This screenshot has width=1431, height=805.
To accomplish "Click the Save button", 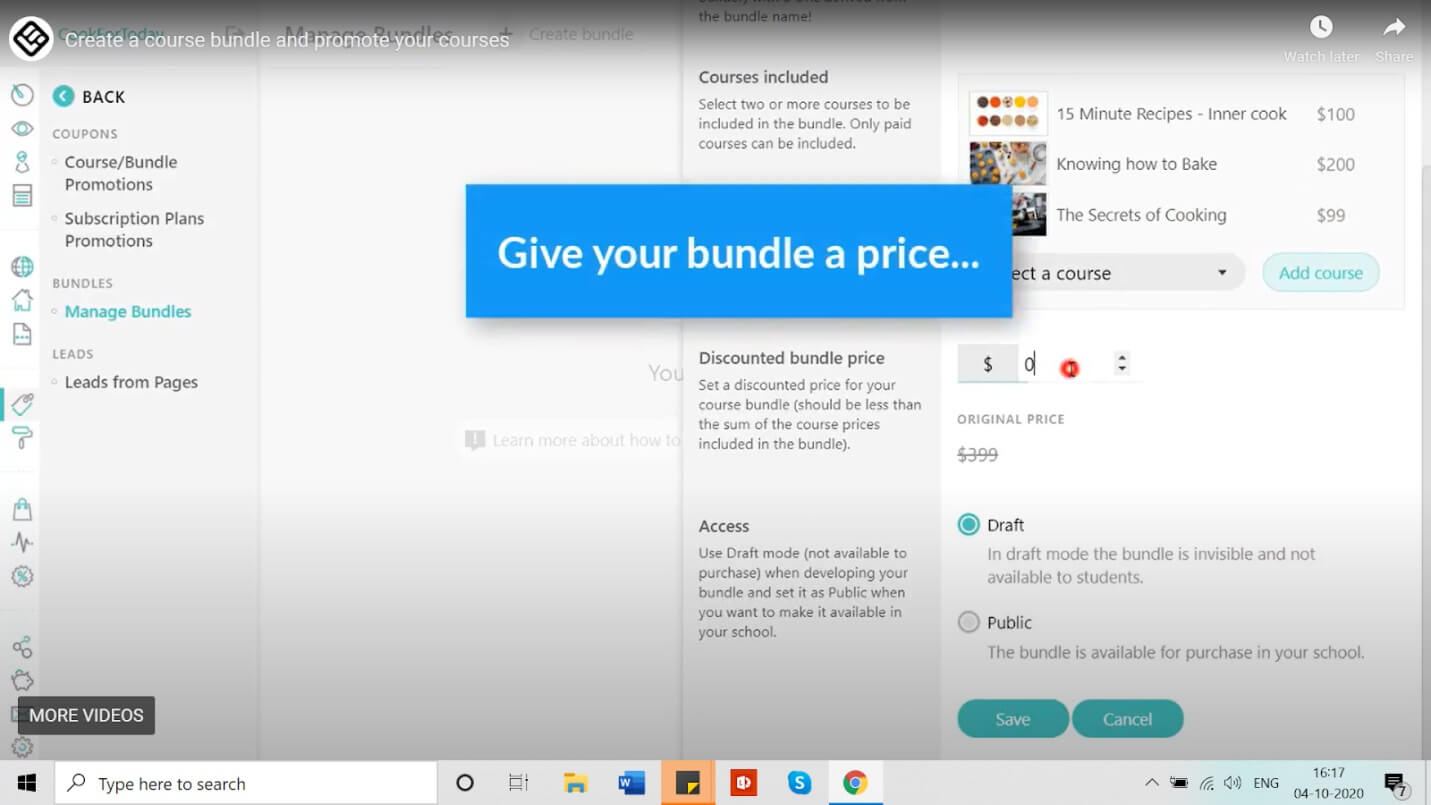I will [1012, 719].
